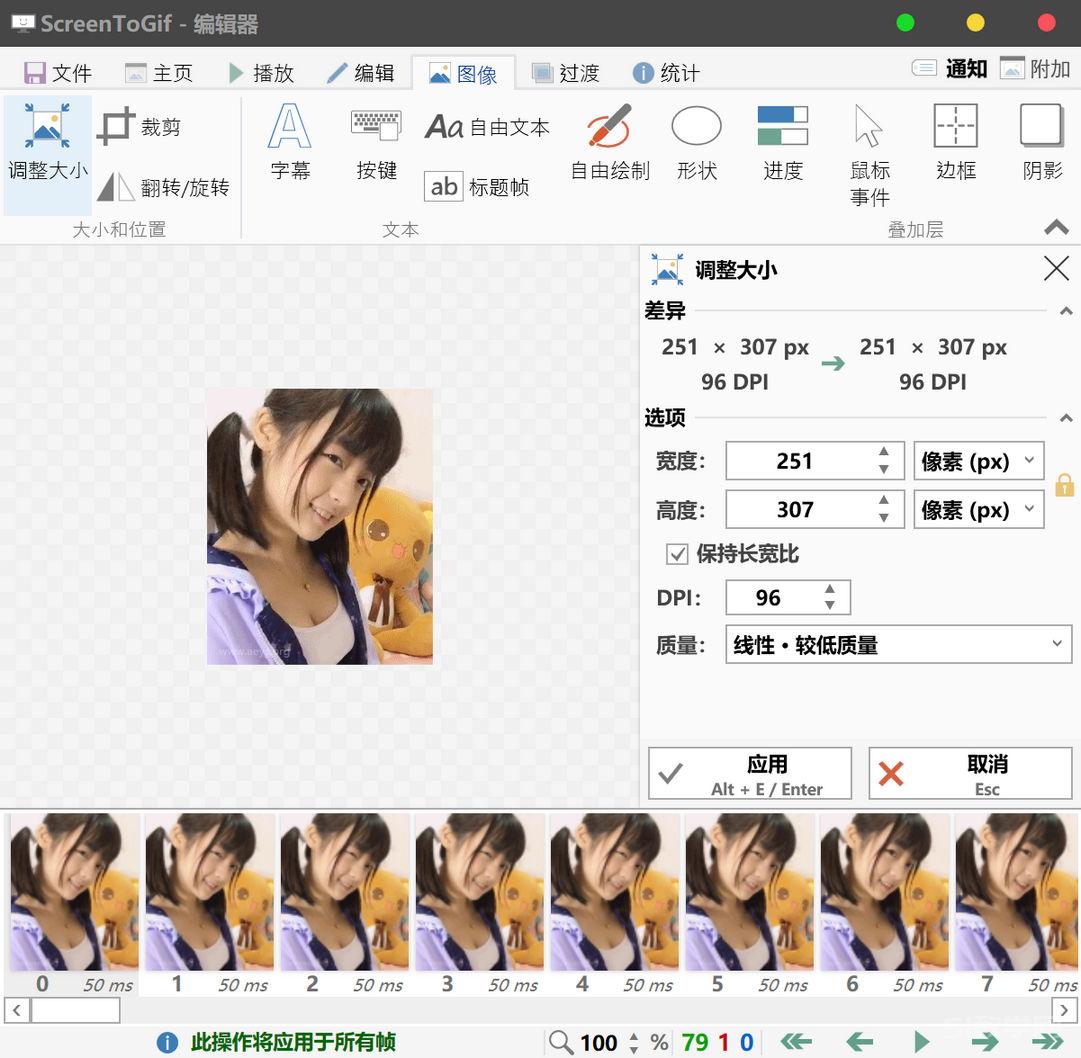1081x1058 pixels.
Task: Select the 自由绘制 free drawing tool
Action: (608, 140)
